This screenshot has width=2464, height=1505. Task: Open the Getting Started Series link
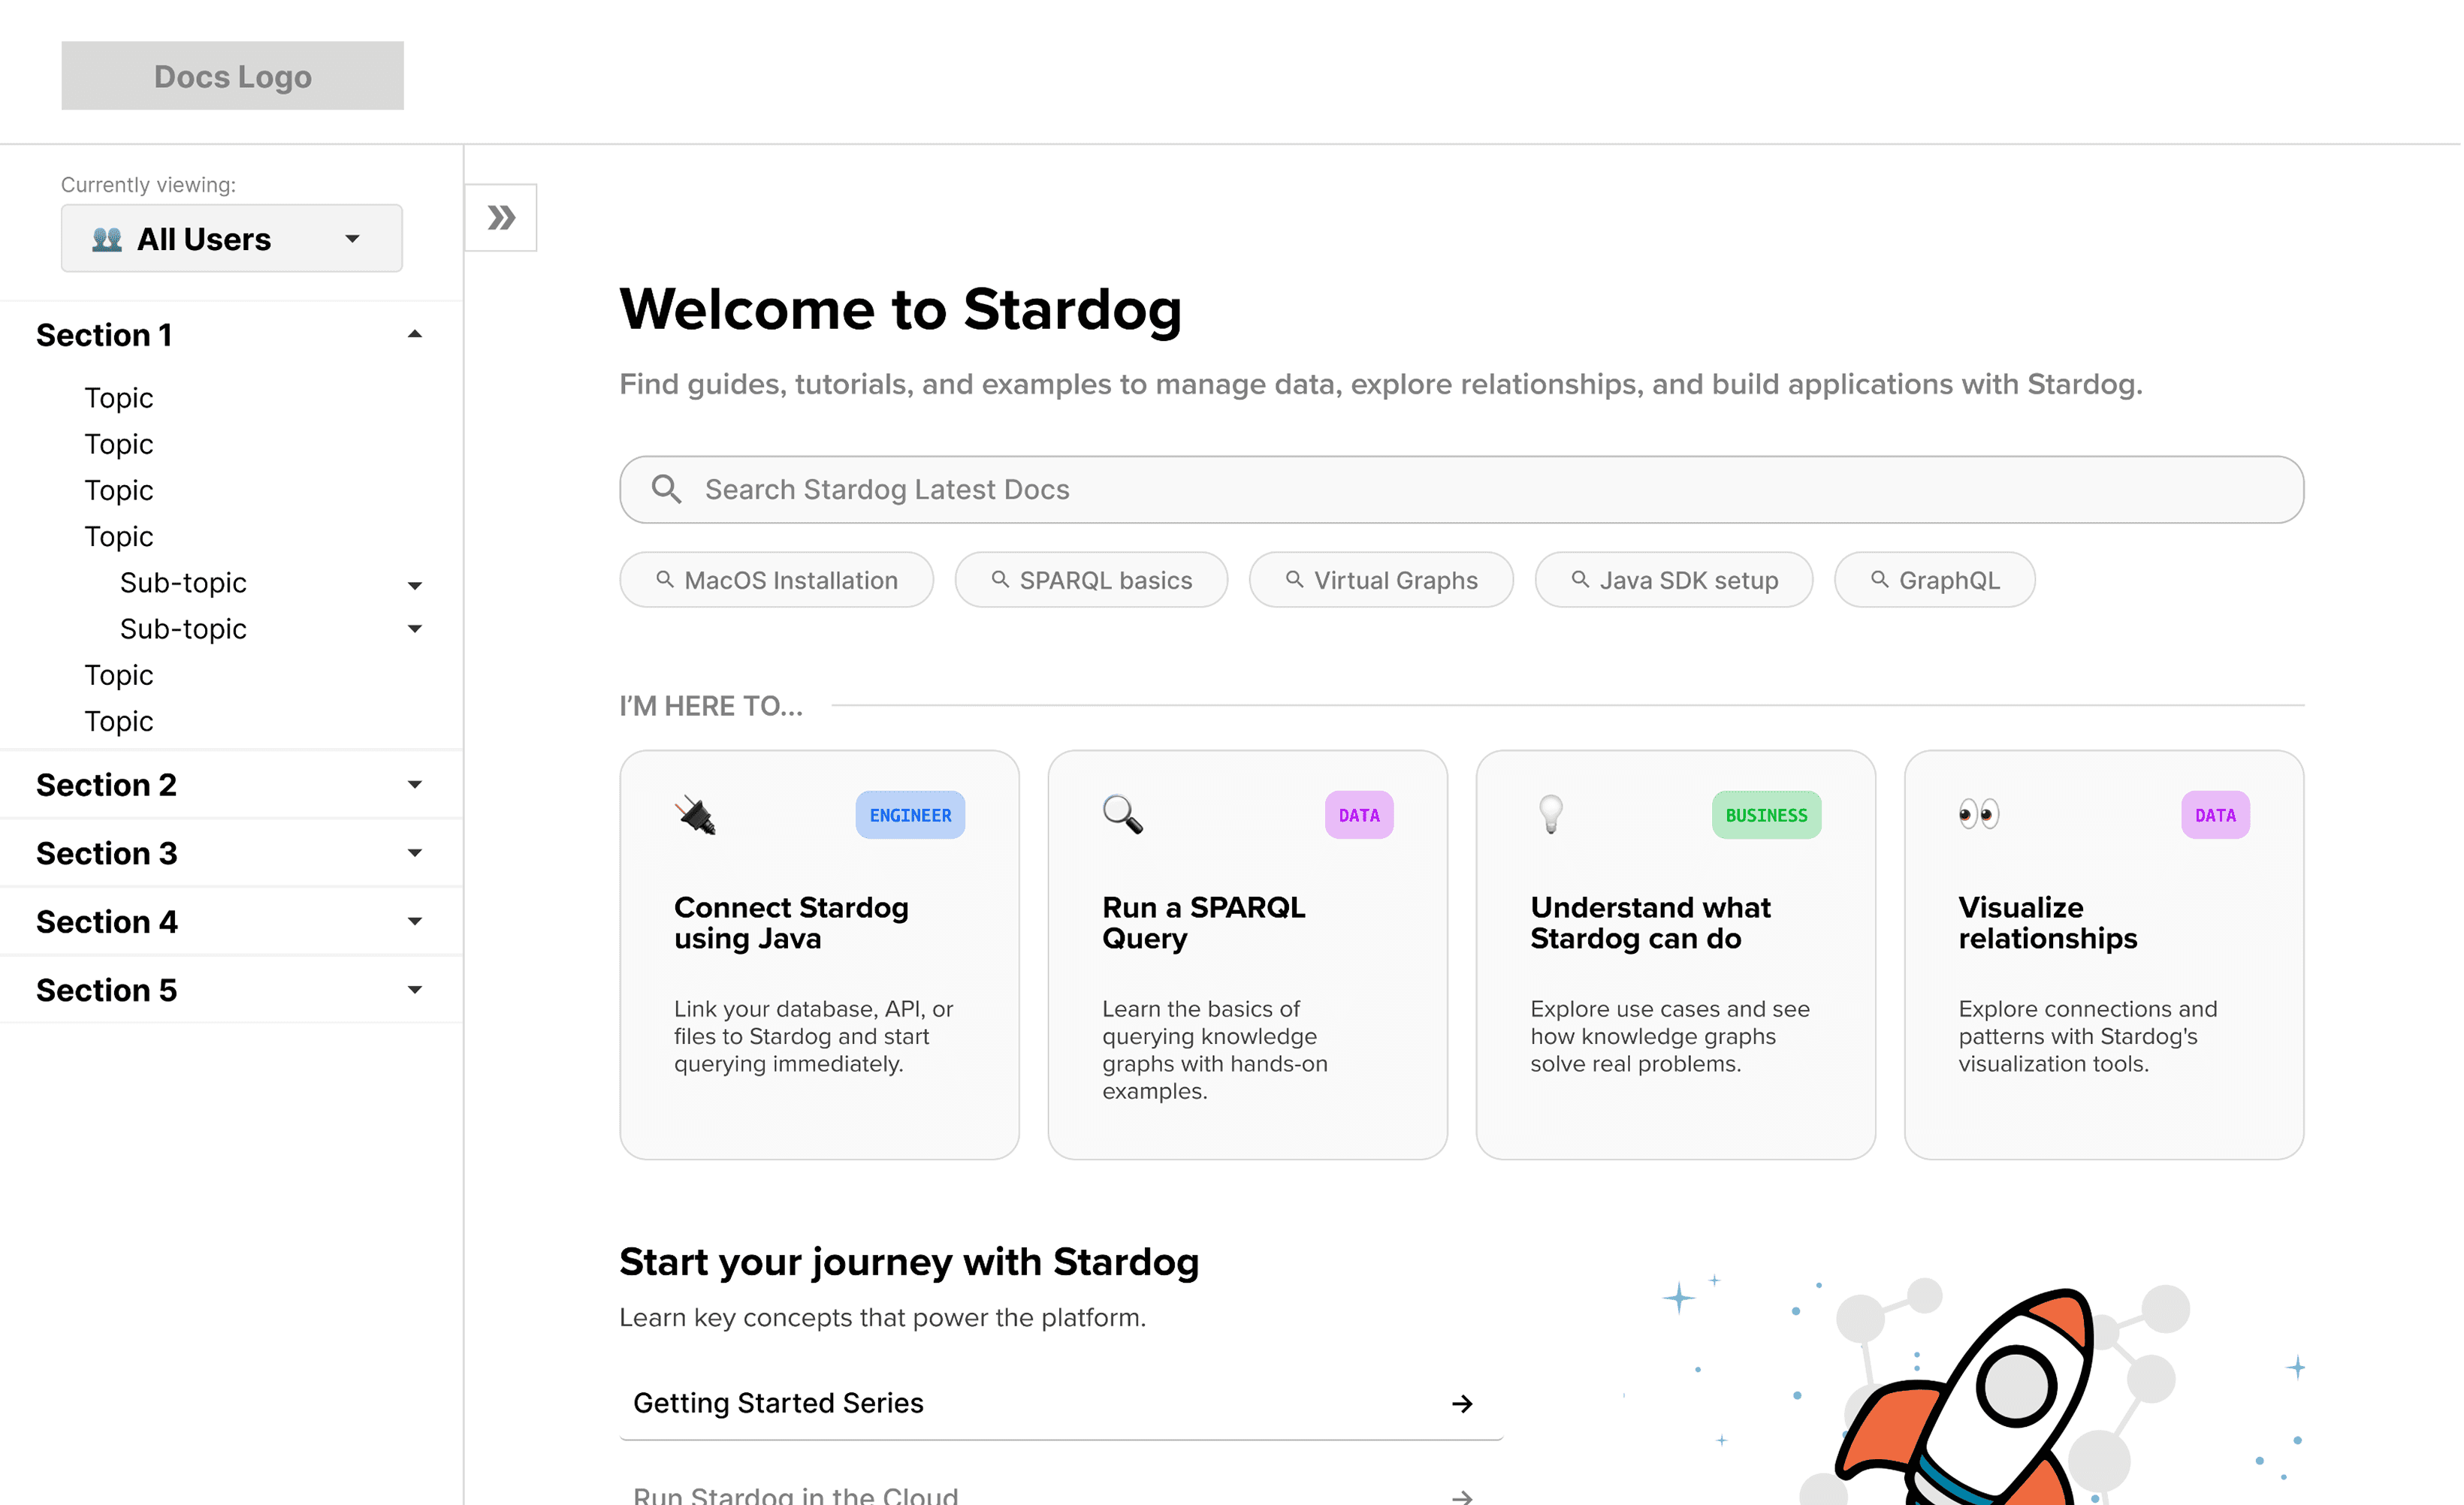[x=1061, y=1404]
